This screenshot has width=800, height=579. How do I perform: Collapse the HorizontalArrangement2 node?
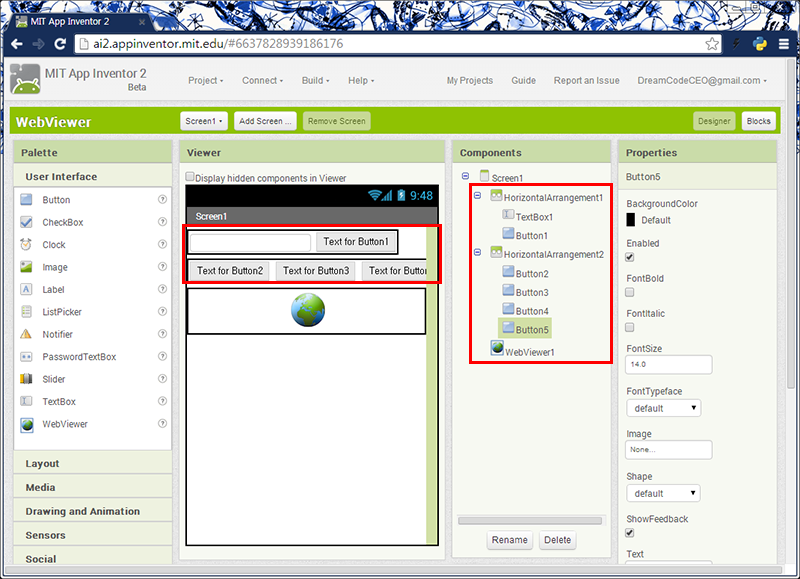click(478, 252)
